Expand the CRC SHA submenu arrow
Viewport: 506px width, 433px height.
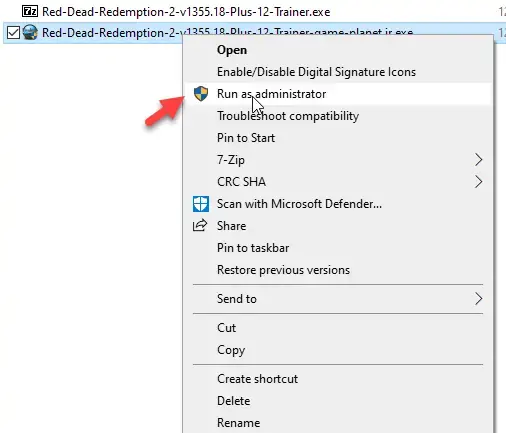click(478, 182)
